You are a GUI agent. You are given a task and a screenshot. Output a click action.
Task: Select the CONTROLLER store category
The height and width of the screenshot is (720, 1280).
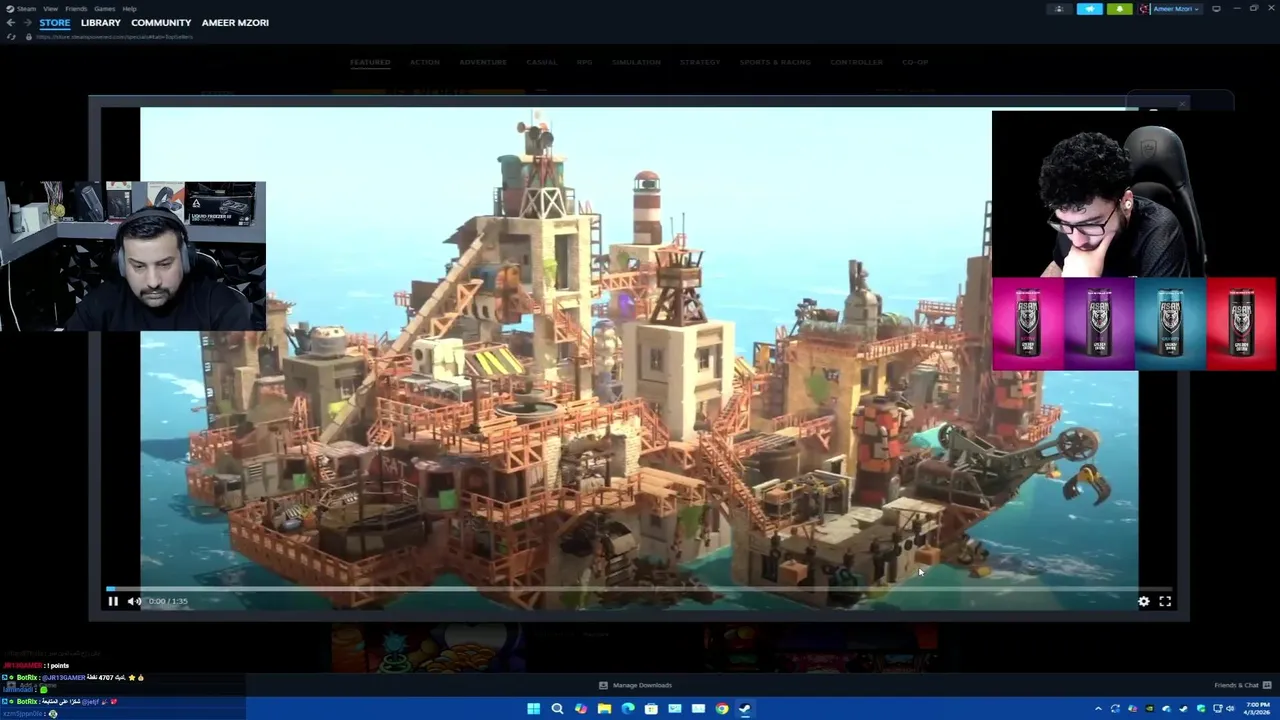tap(856, 62)
